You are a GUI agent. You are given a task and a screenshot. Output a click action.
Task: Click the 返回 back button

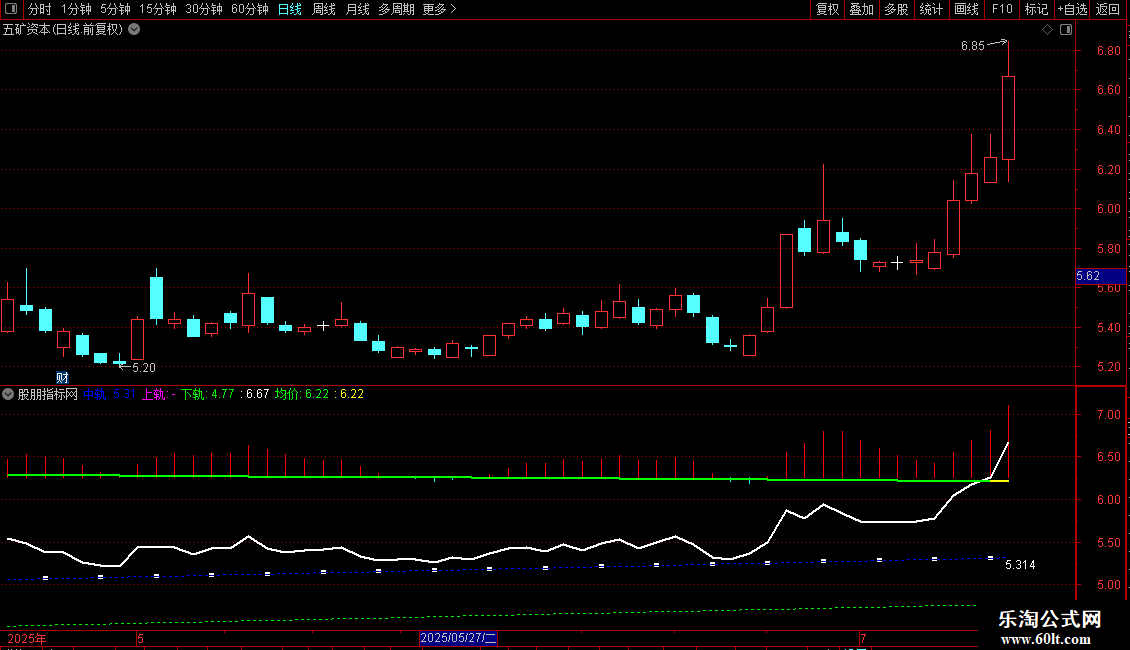1108,9
